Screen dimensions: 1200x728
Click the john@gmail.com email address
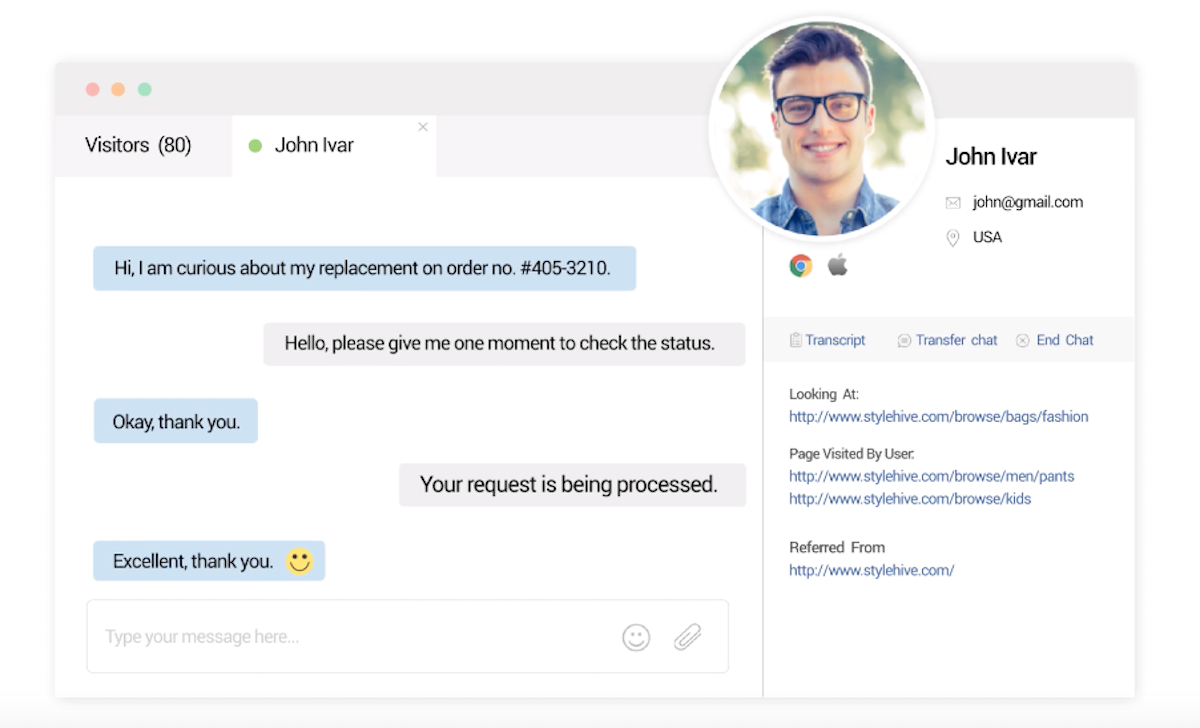click(1028, 202)
